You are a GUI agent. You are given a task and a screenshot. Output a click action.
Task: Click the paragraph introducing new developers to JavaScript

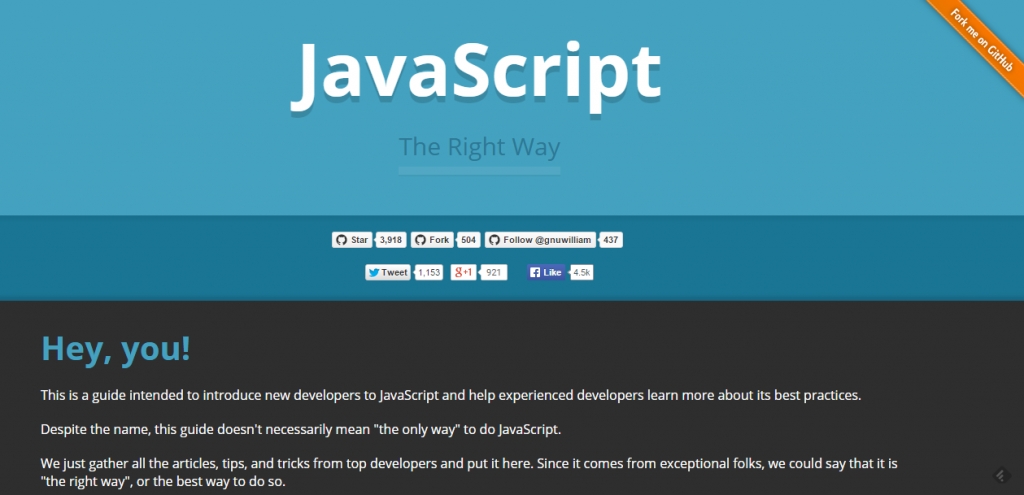(x=450, y=395)
